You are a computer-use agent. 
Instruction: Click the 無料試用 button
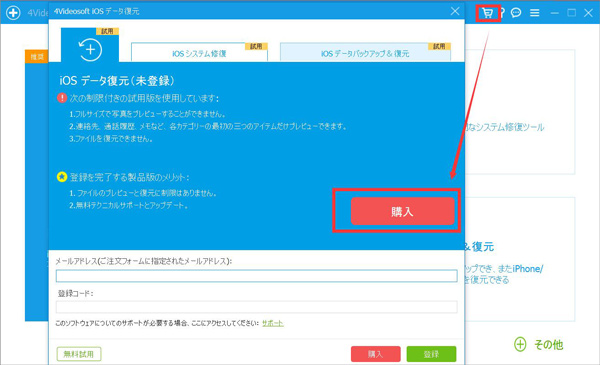coord(79,354)
